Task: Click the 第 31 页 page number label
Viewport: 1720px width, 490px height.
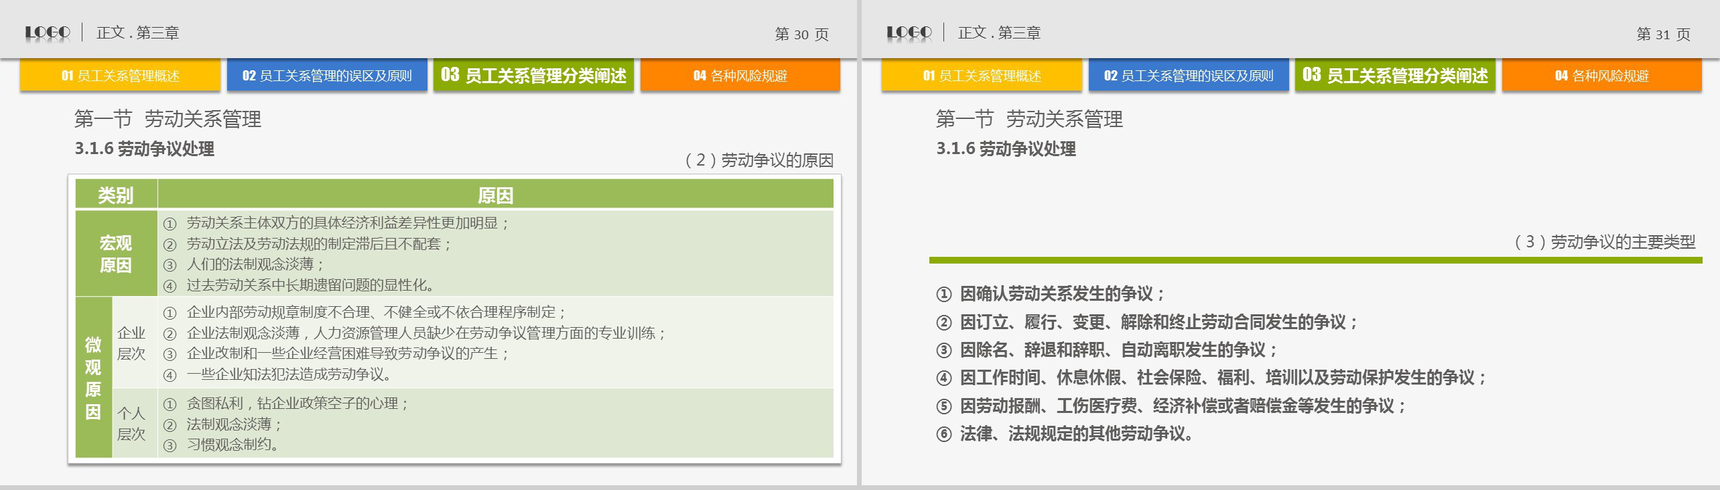Action: 1663,34
